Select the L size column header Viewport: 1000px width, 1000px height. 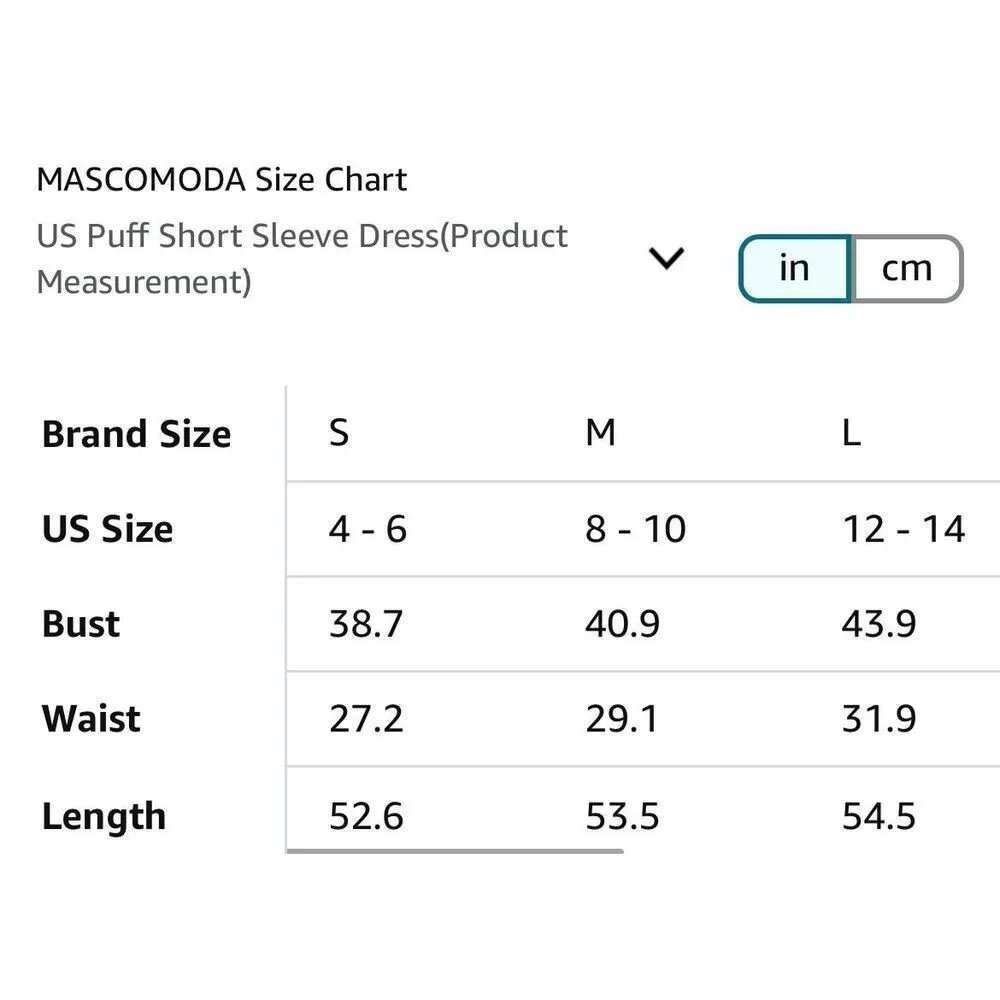851,433
